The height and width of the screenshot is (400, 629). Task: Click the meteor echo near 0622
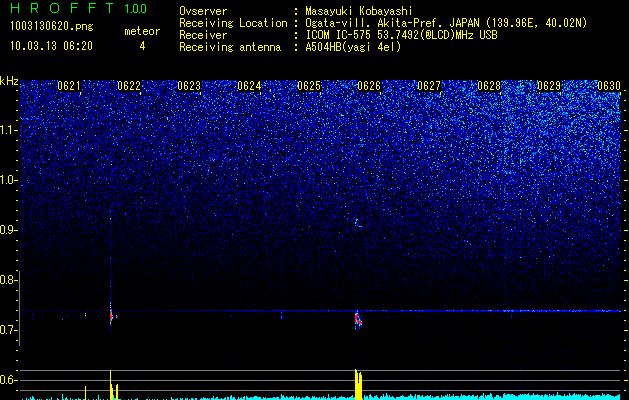pos(112,316)
